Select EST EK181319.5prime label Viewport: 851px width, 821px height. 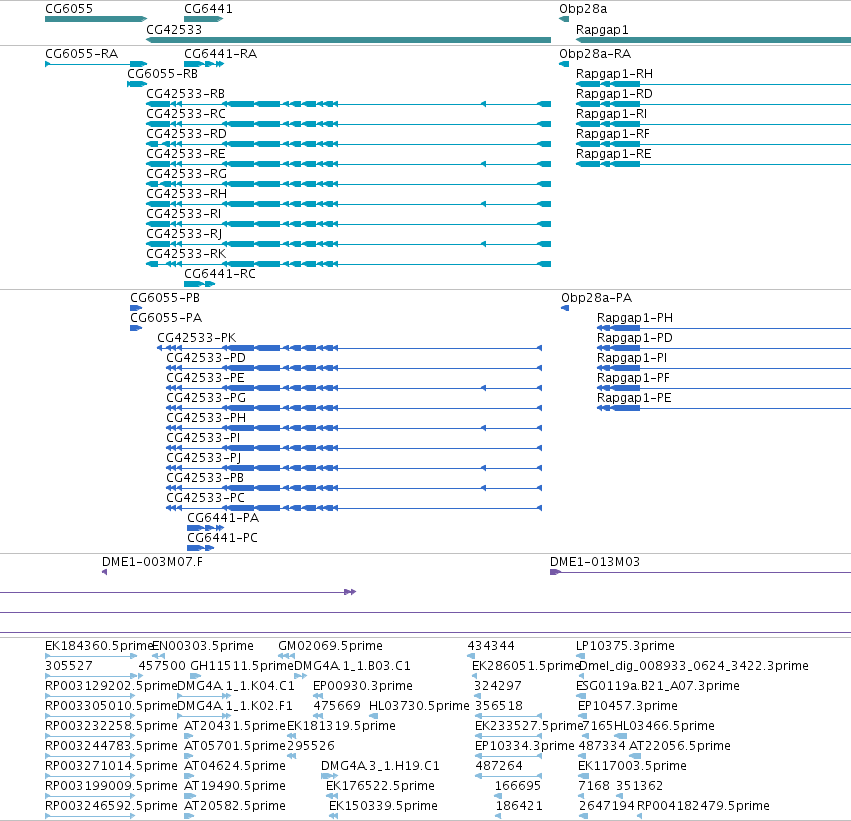341,727
